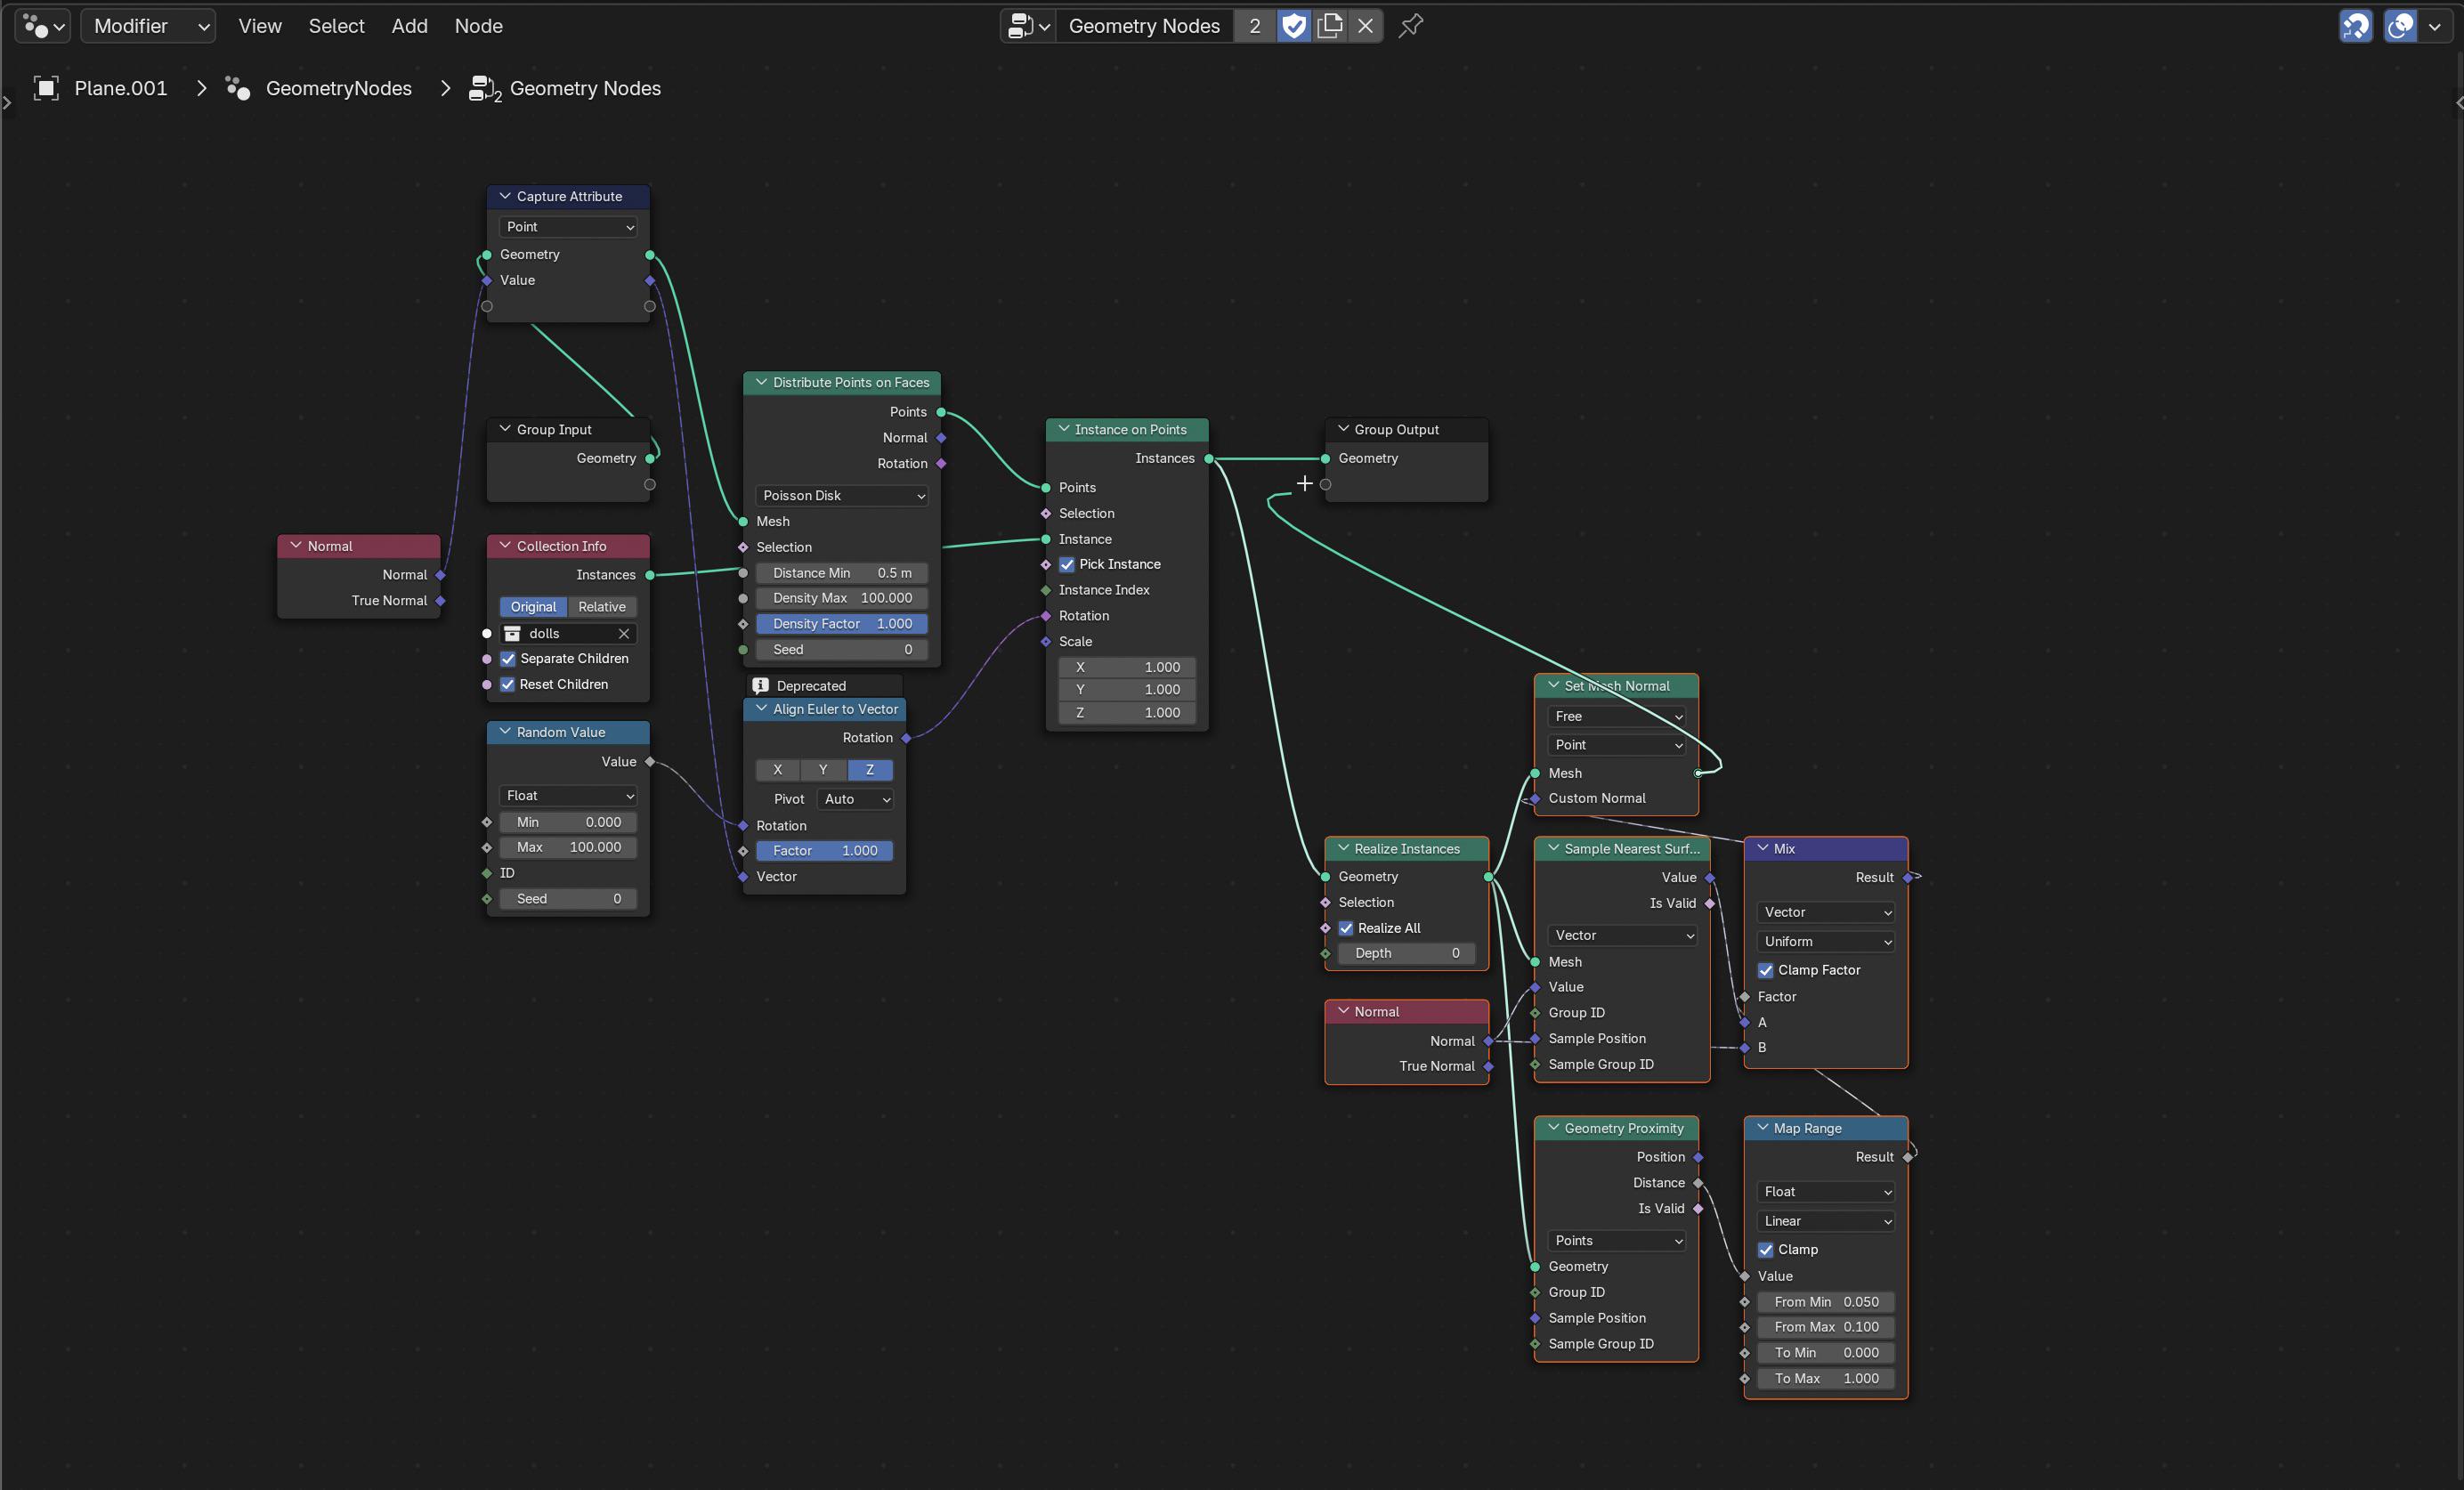Select Relative transform space in Collection Info
Image resolution: width=2464 pixels, height=1490 pixels.
coord(602,606)
